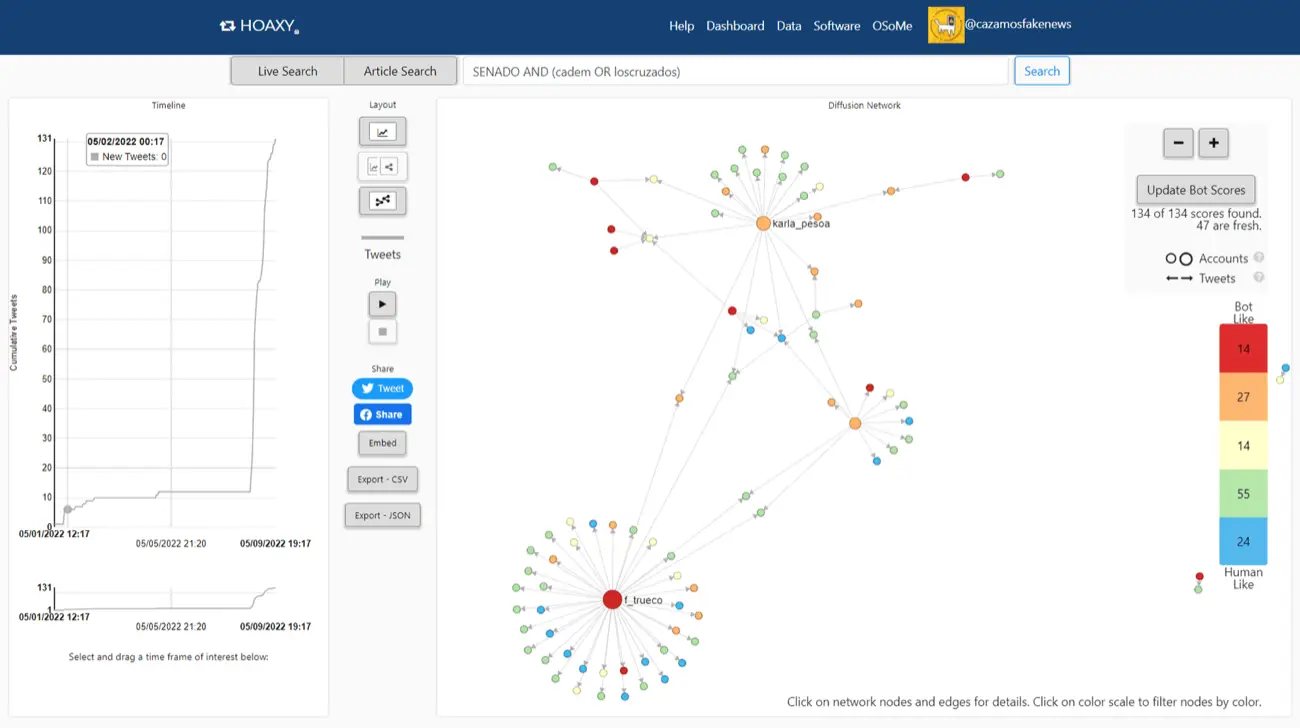Choose the combined timeline and network layout
This screenshot has height=728, width=1300.
coord(382,167)
